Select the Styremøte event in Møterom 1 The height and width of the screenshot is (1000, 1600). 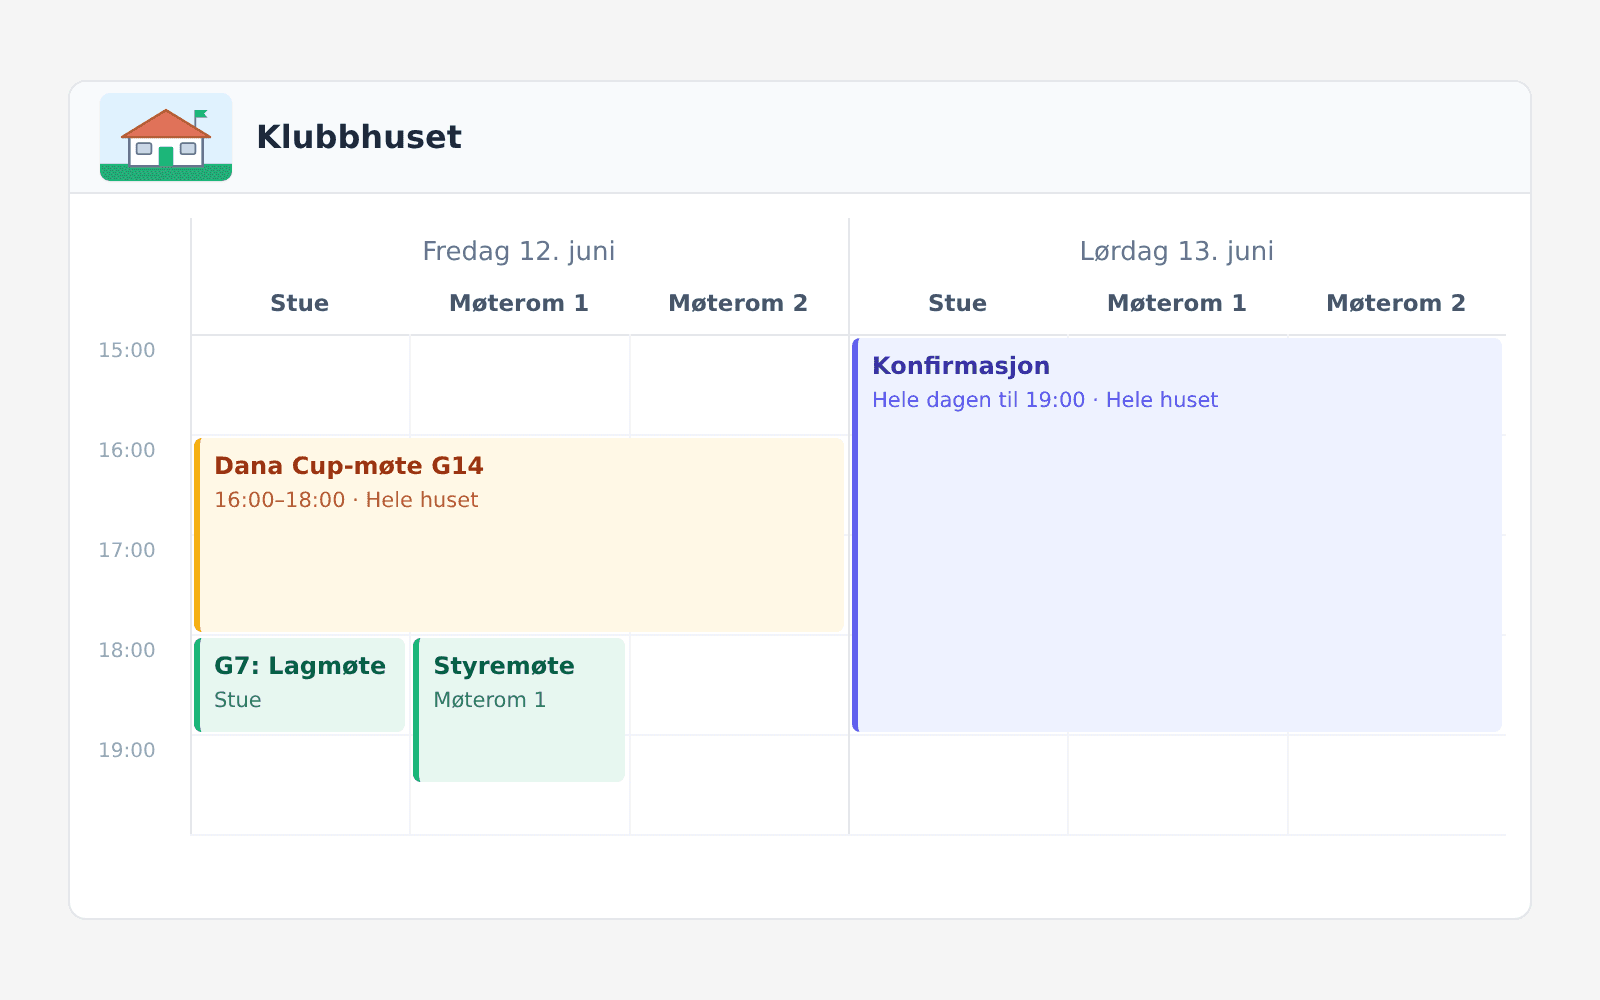(519, 710)
